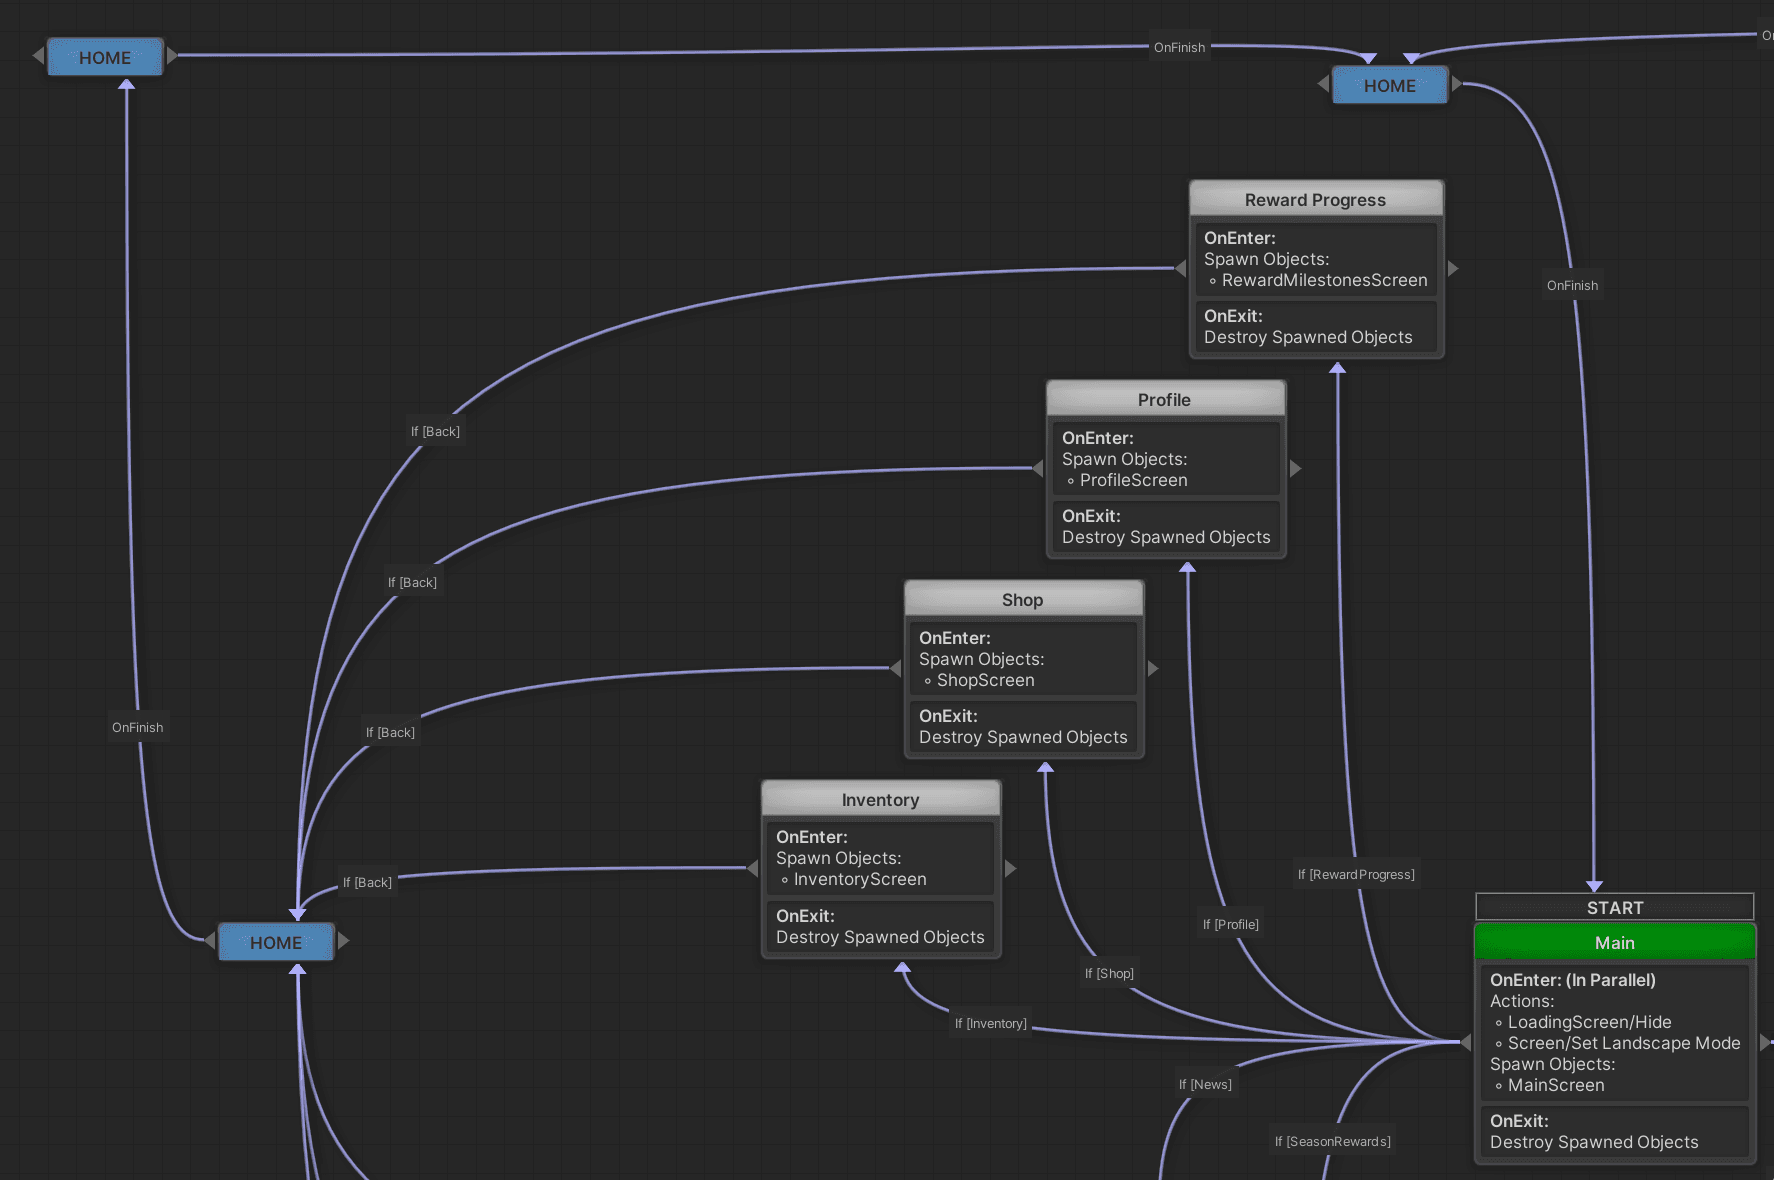Viewport: 1774px width, 1180px height.
Task: Click the Profile node output socket arrow
Action: [x=1295, y=468]
